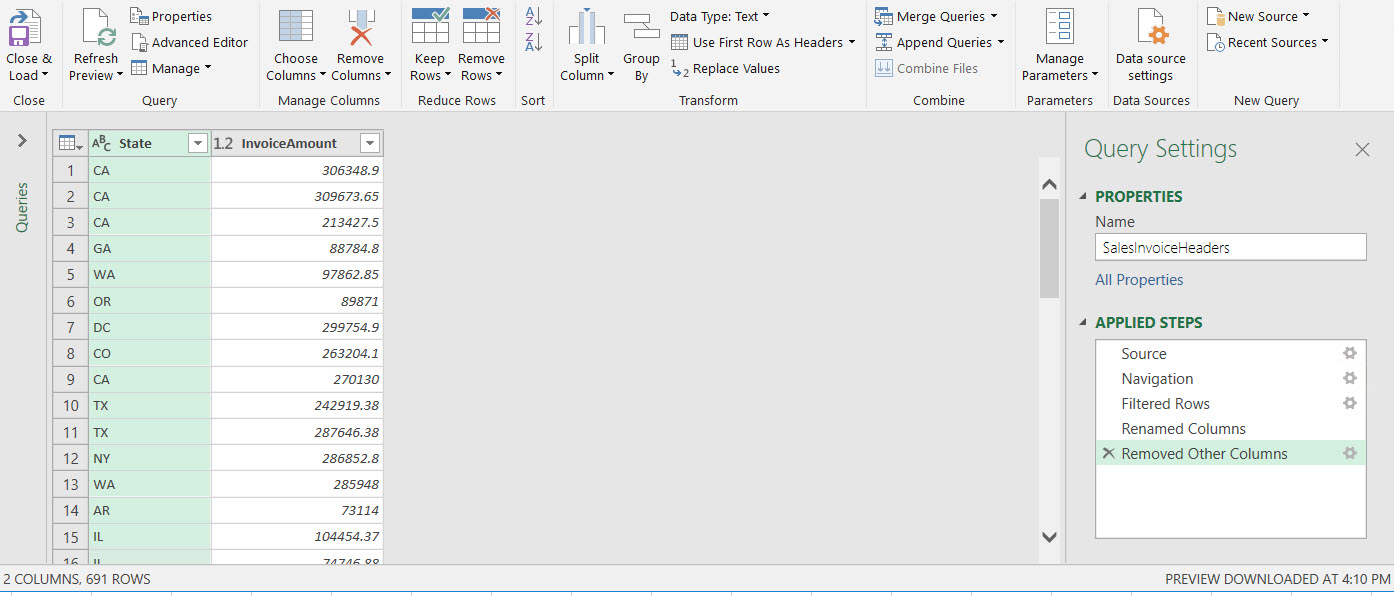Sort ascending with the A-Z icon
This screenshot has height=596, width=1394.
(x=533, y=16)
